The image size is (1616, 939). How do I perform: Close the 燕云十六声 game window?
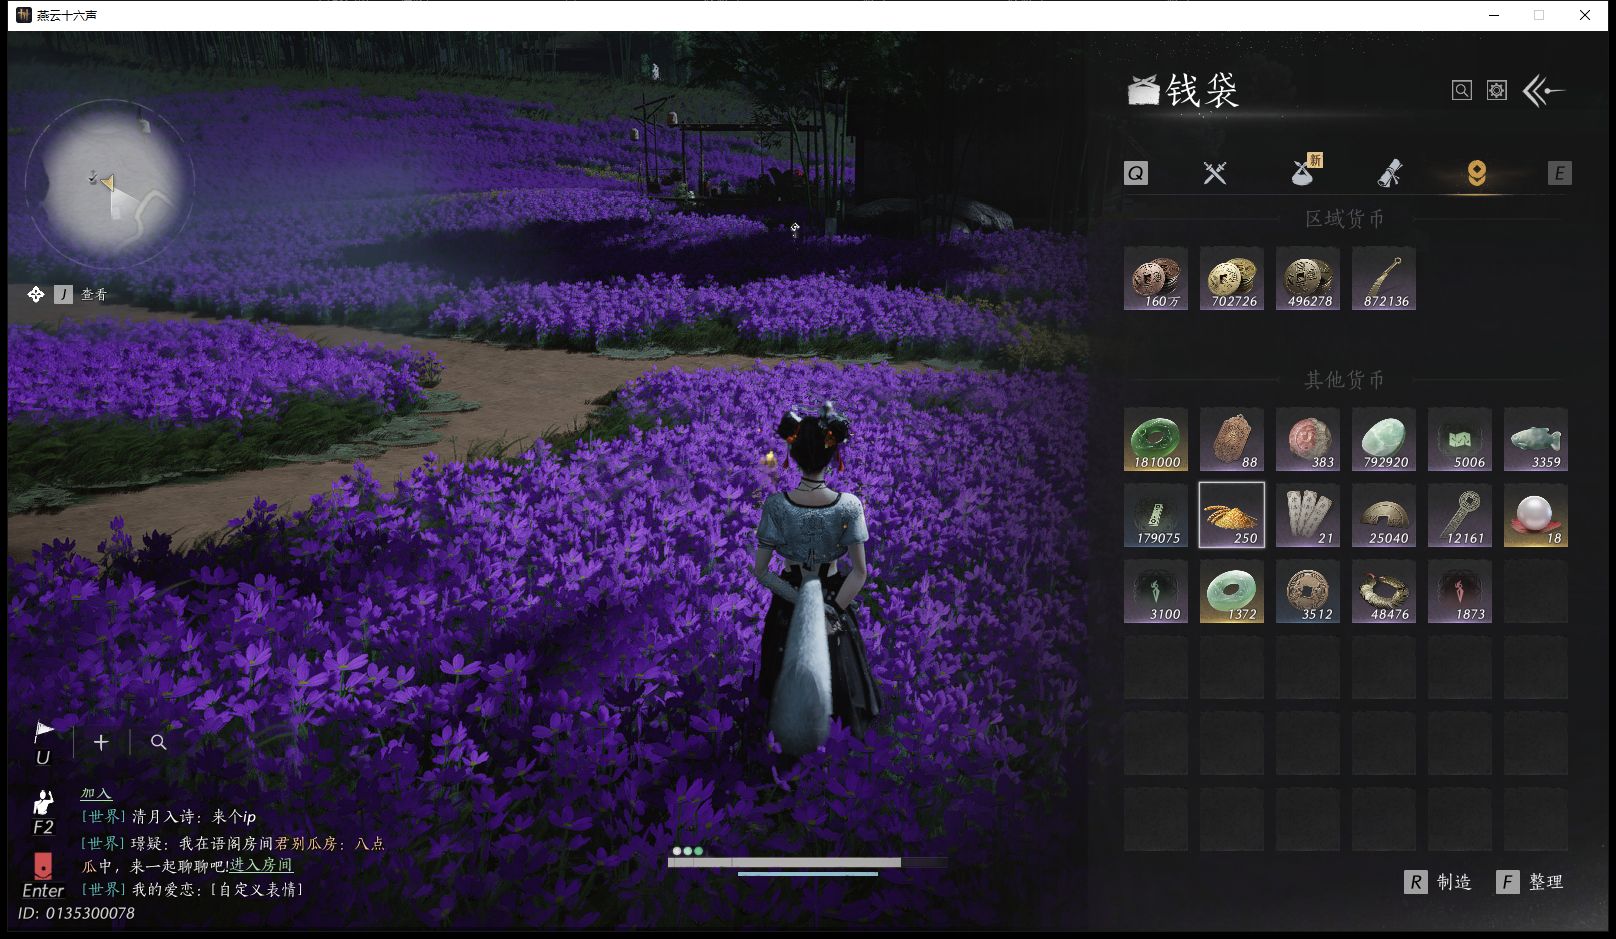coord(1585,15)
